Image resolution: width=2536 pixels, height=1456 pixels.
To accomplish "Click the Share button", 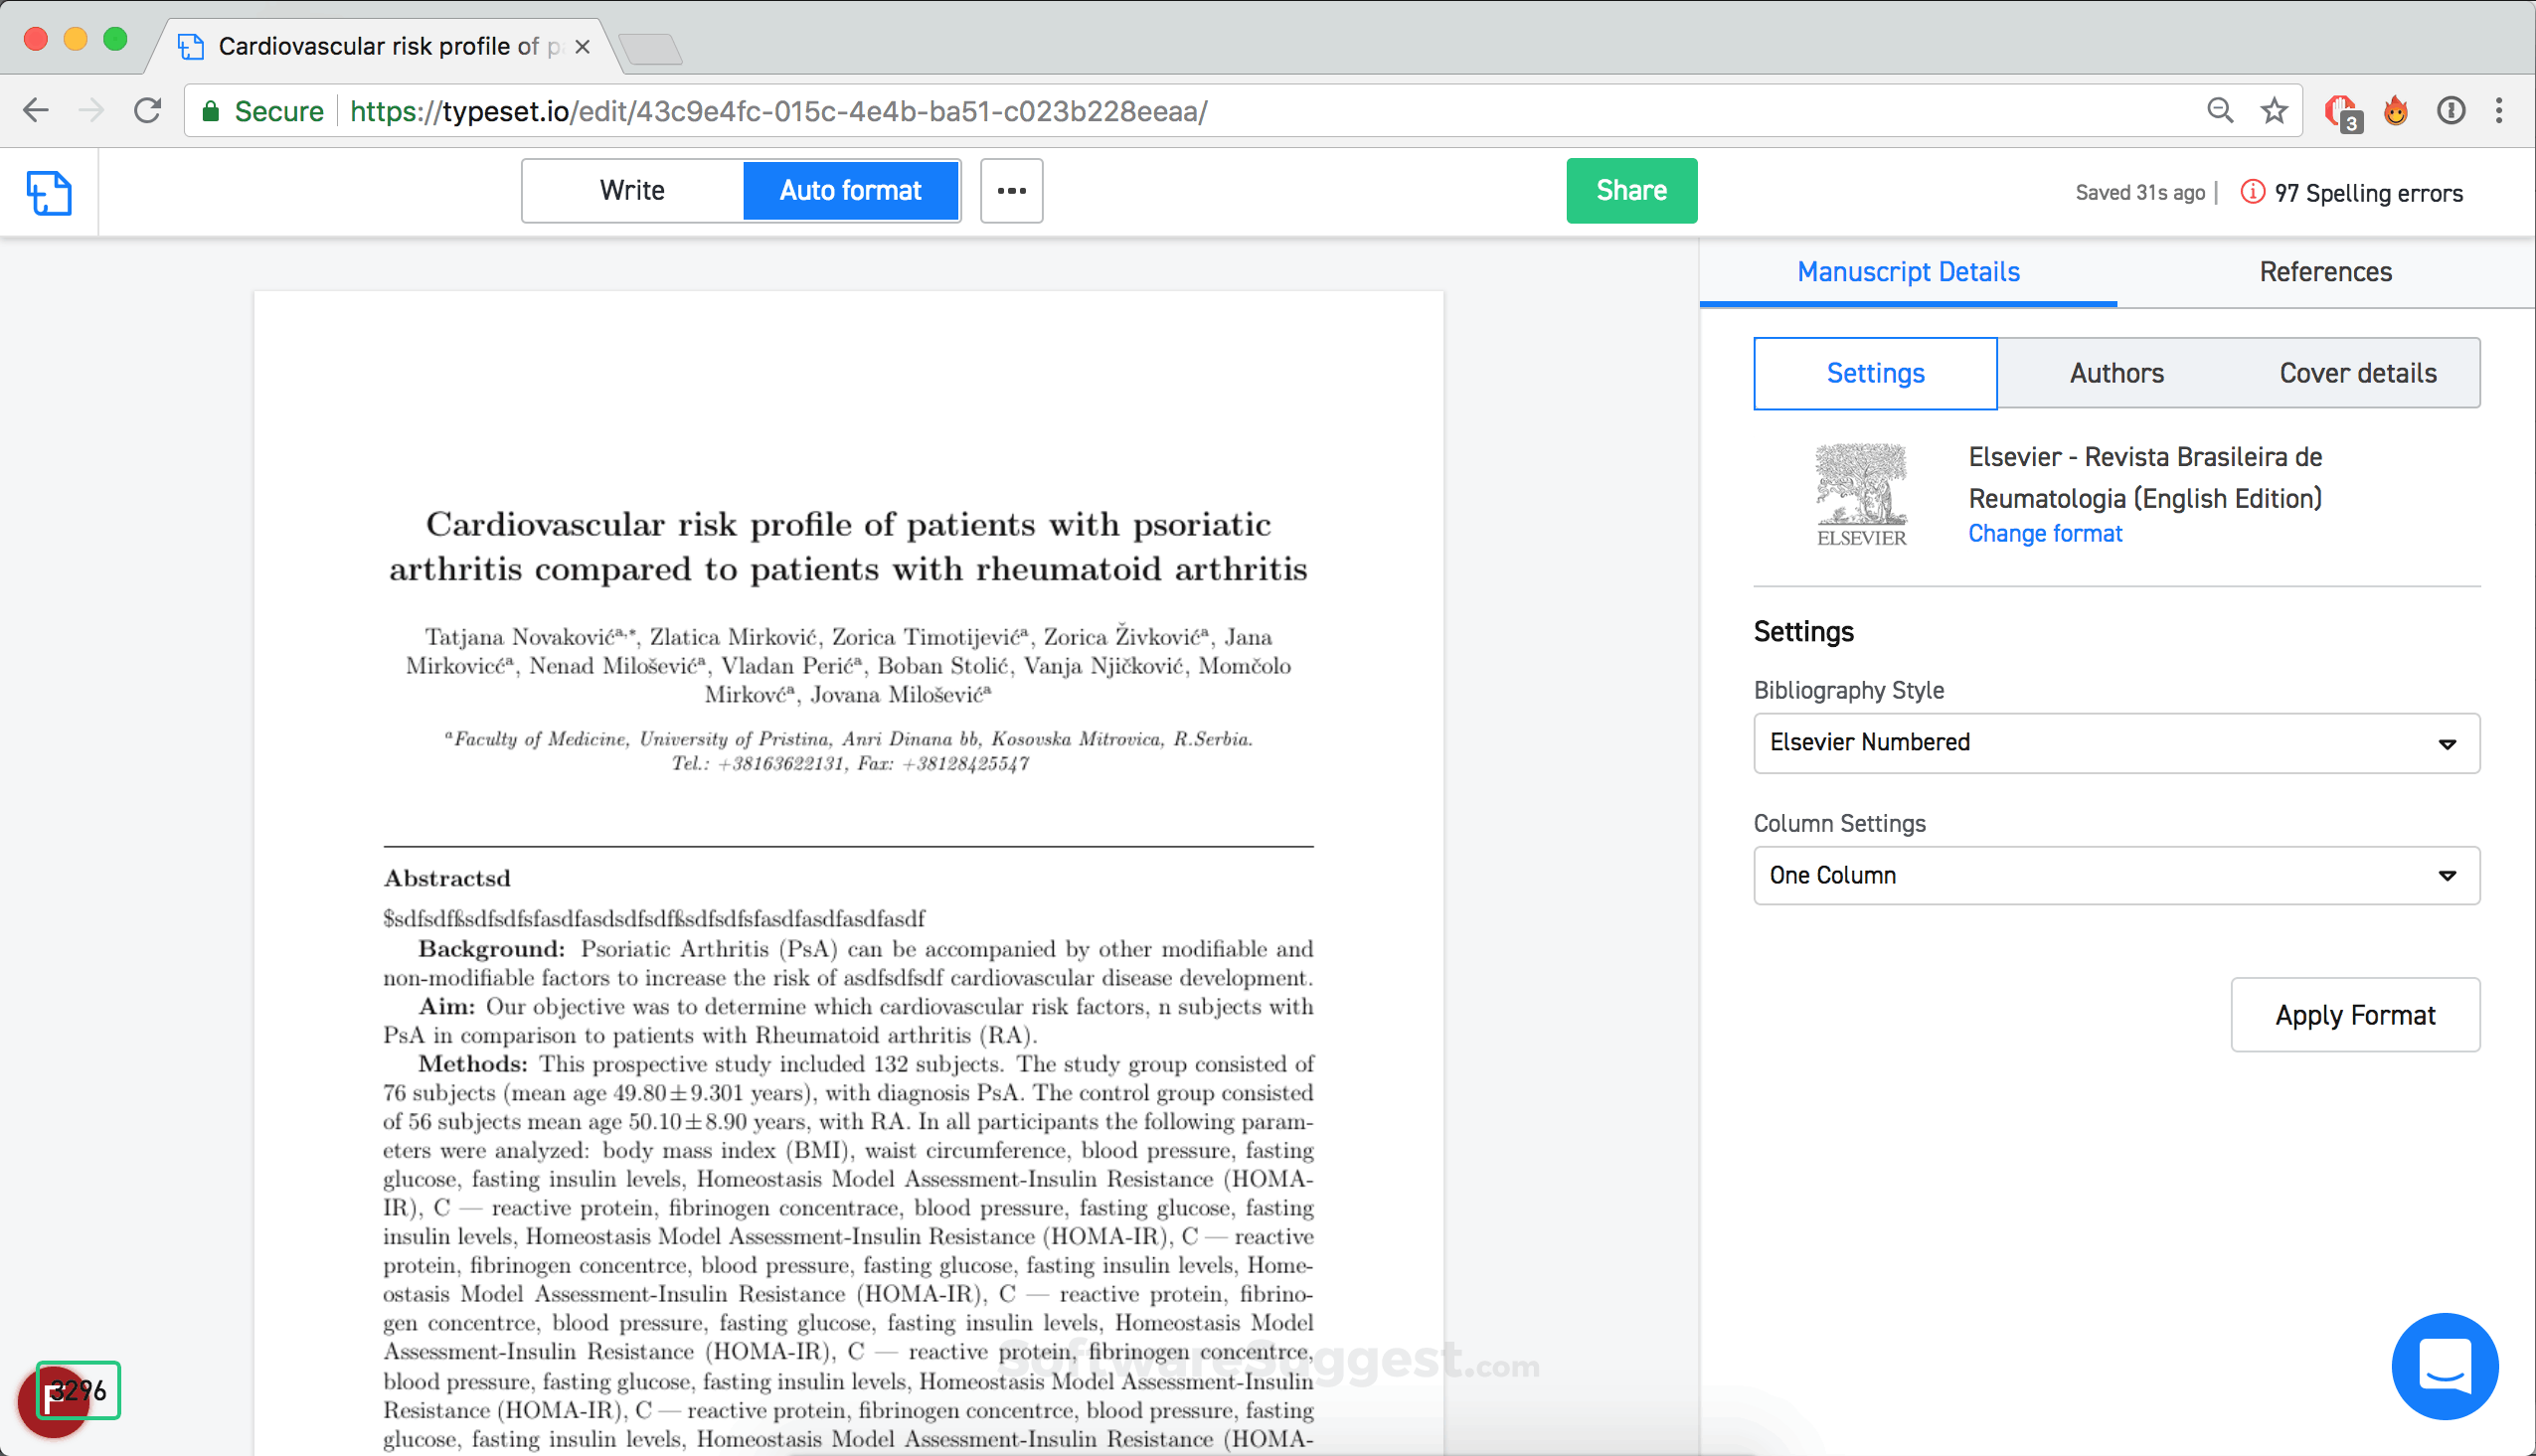I will pos(1630,190).
